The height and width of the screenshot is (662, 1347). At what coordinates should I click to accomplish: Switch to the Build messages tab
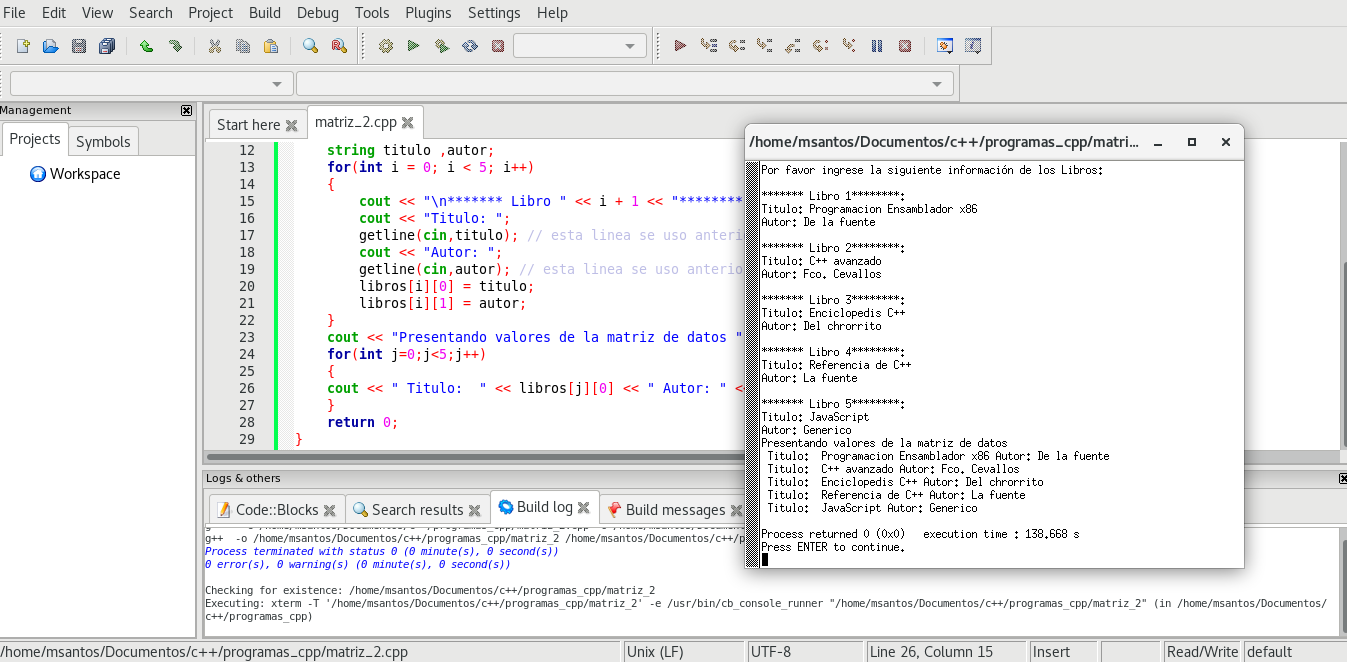[674, 510]
